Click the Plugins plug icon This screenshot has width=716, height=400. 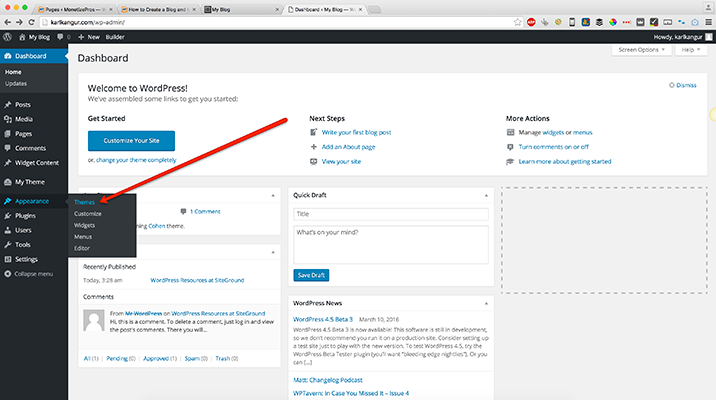point(8,215)
